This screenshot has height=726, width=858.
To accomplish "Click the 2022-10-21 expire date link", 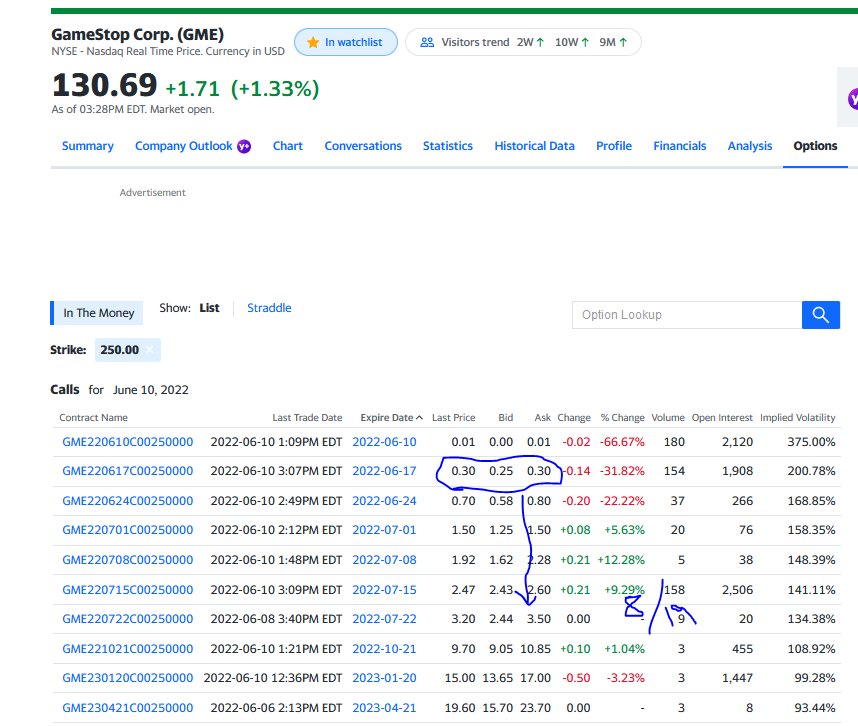I will click(384, 649).
